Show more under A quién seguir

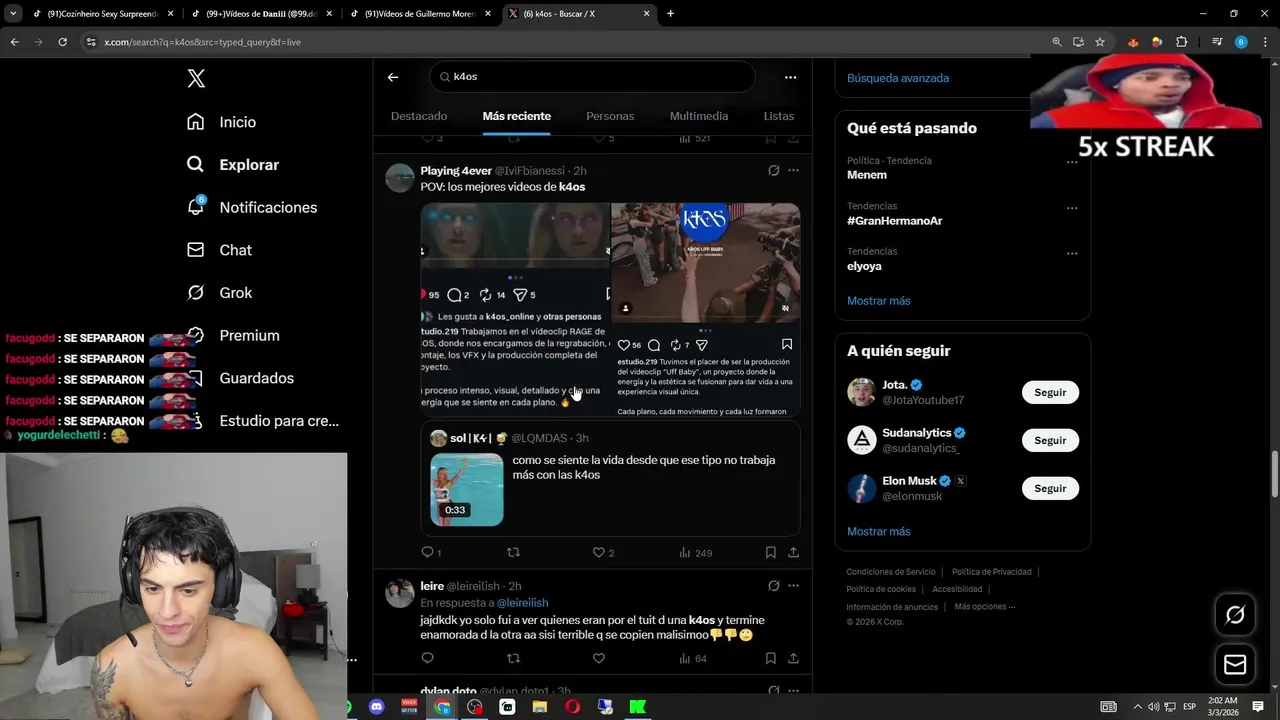click(x=879, y=532)
